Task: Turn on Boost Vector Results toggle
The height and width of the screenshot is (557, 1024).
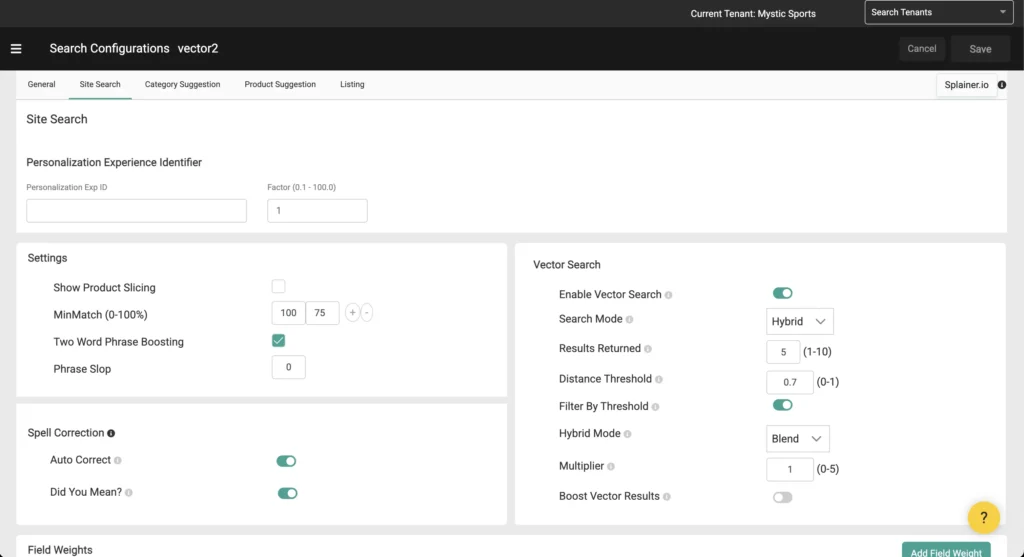Action: tap(782, 497)
